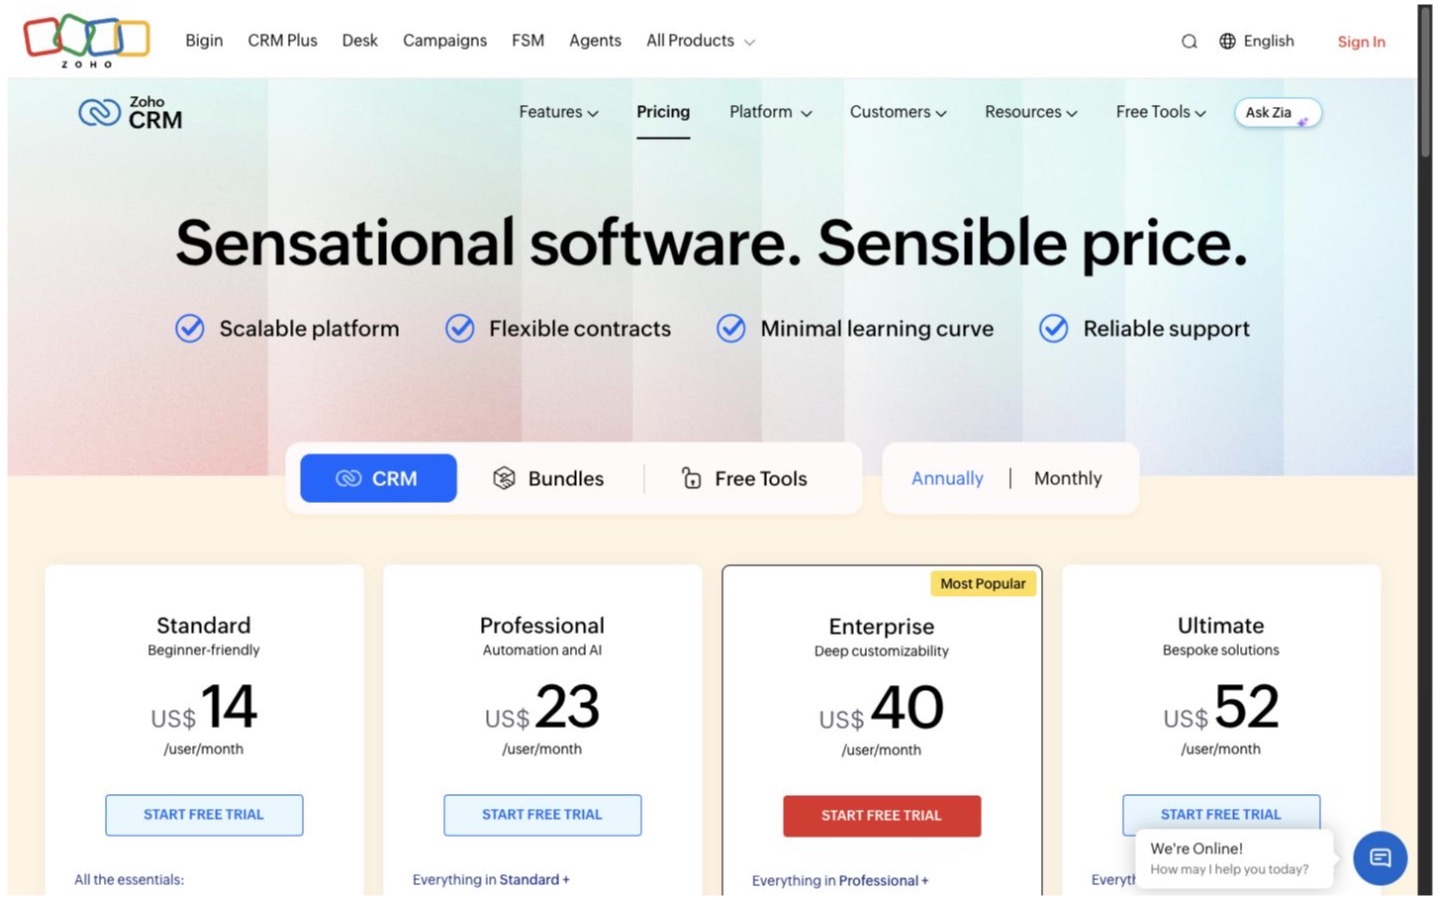Select the CRM pricing tab
Viewport: 1440px width, 900px height.
pyautogui.click(x=378, y=478)
